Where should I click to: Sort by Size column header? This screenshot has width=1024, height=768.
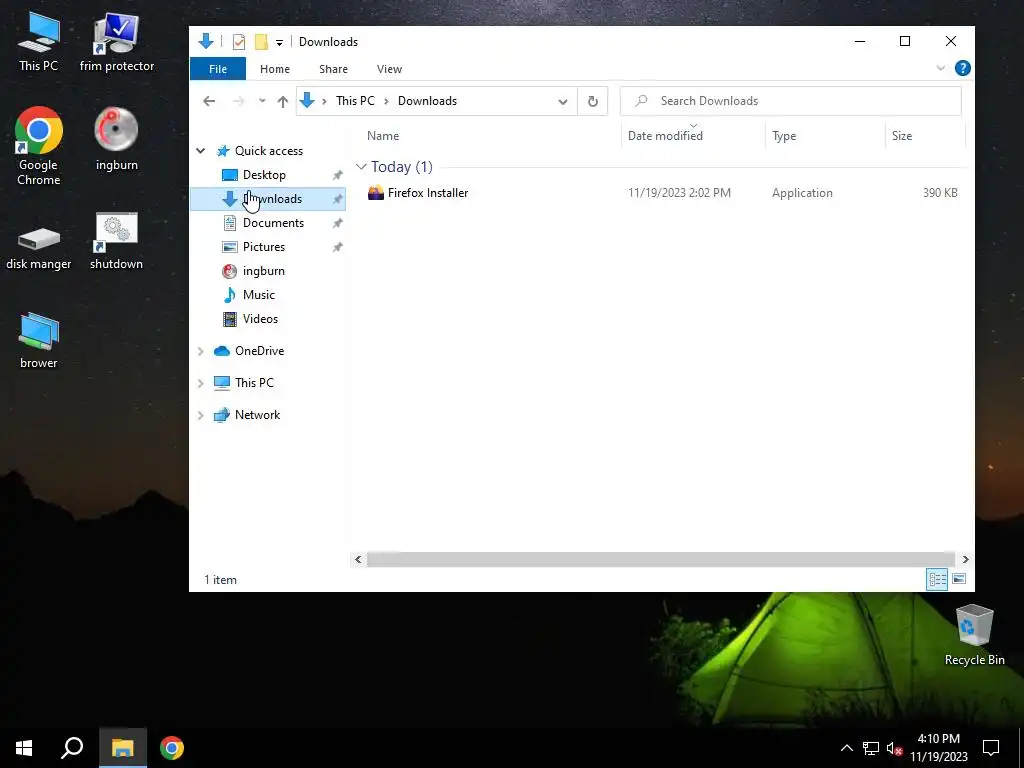pyautogui.click(x=902, y=136)
